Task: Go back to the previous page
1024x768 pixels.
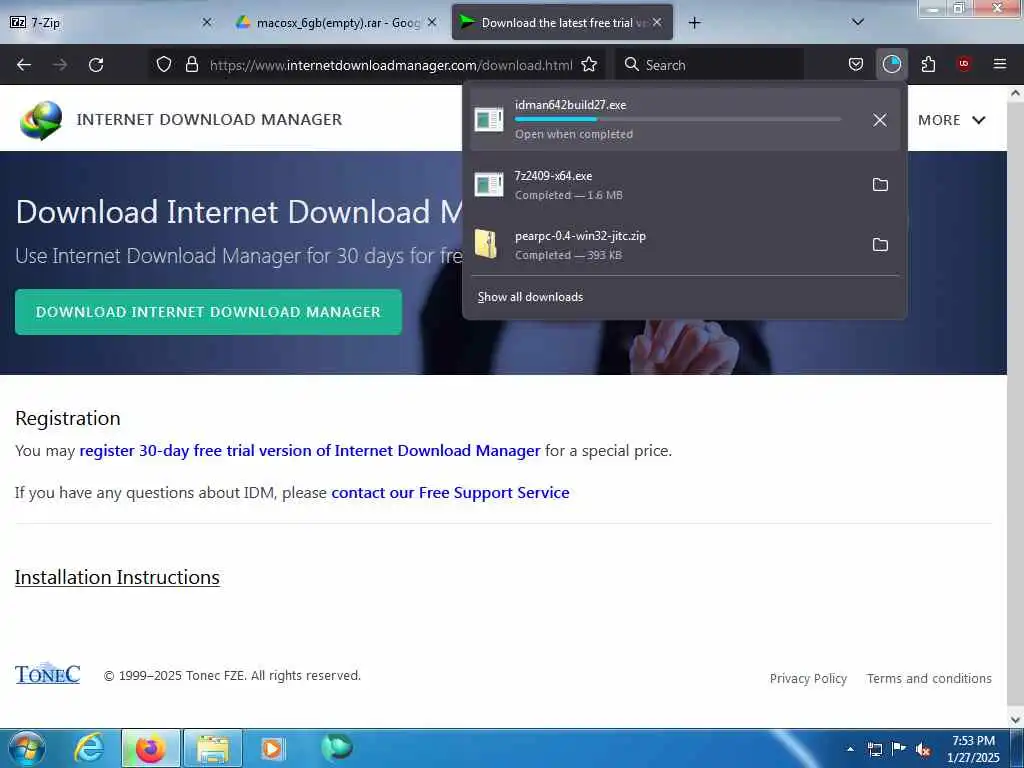Action: point(24,65)
